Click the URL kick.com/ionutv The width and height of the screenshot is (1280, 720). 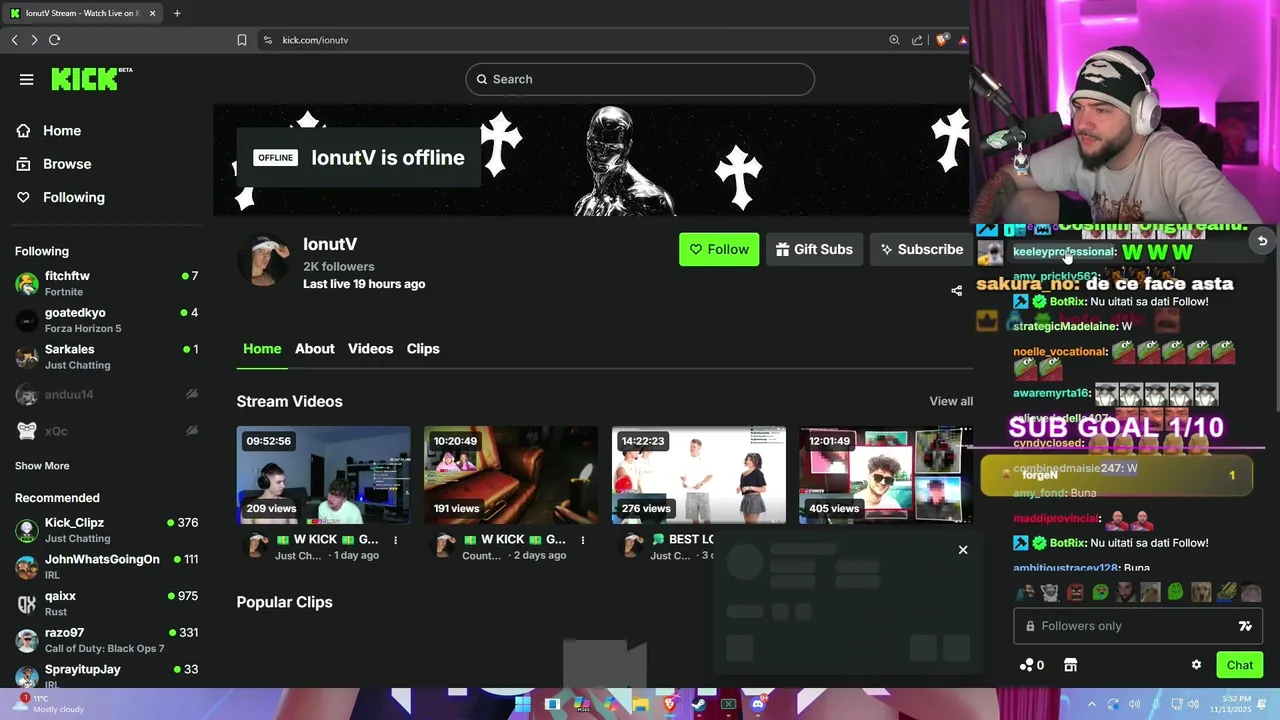point(315,40)
